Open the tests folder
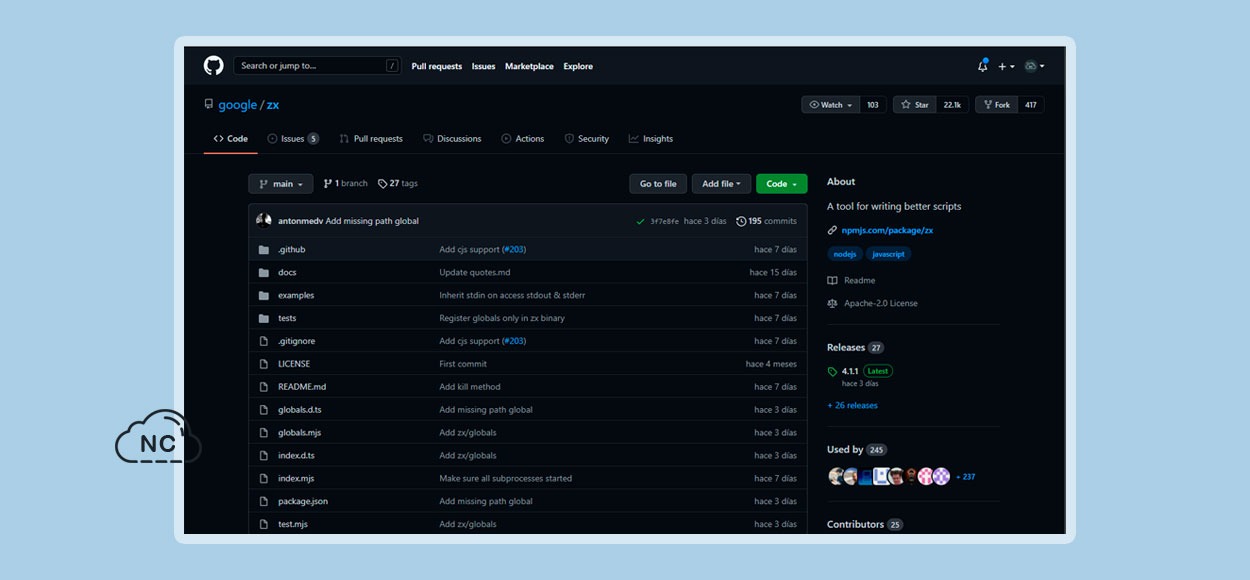Viewport: 1250px width, 580px height. (287, 319)
